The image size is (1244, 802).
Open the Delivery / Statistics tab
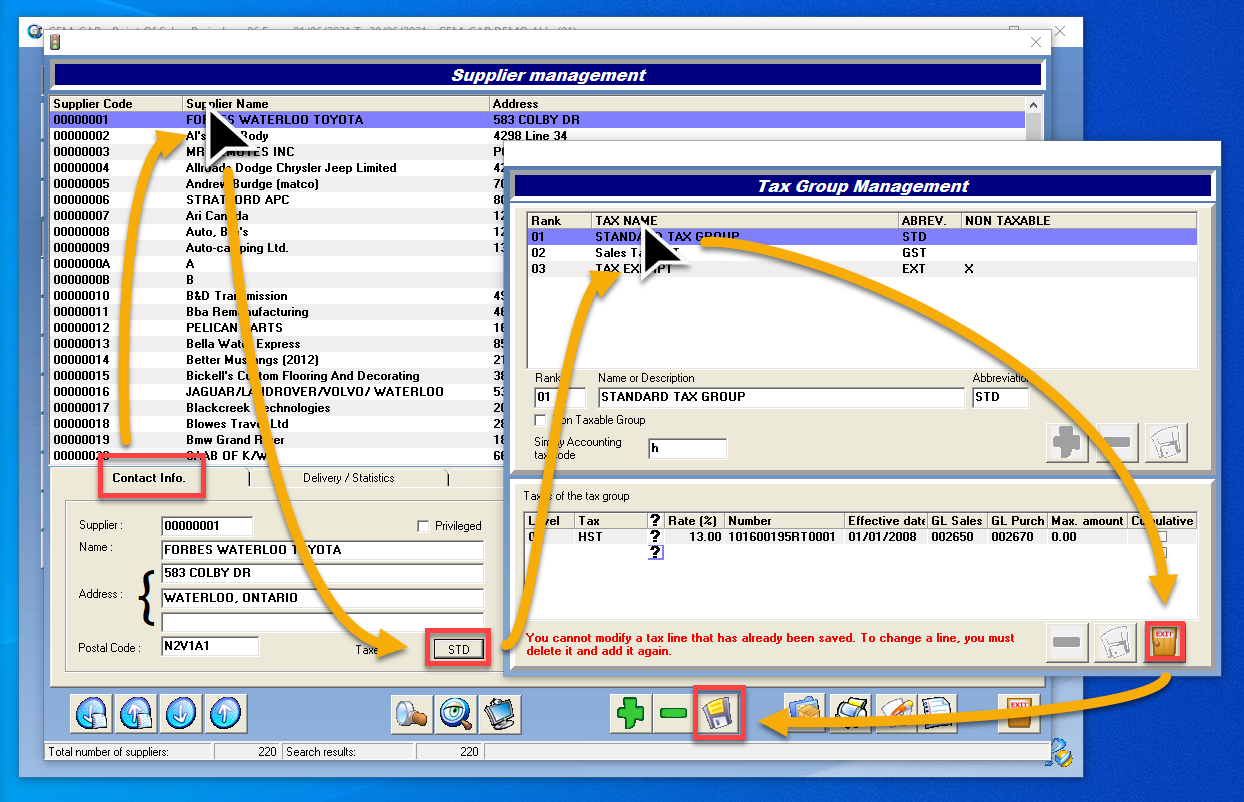[x=348, y=478]
